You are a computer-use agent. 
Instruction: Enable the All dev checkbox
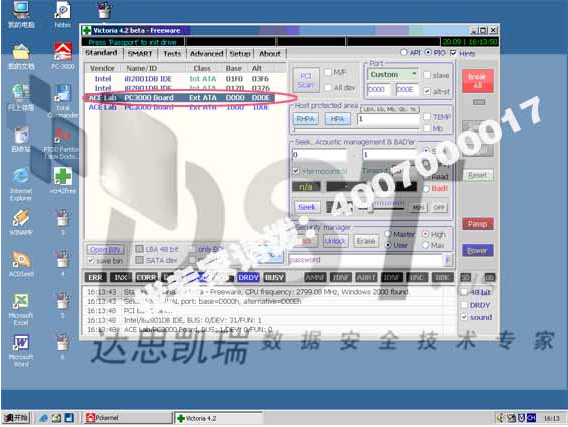328,87
